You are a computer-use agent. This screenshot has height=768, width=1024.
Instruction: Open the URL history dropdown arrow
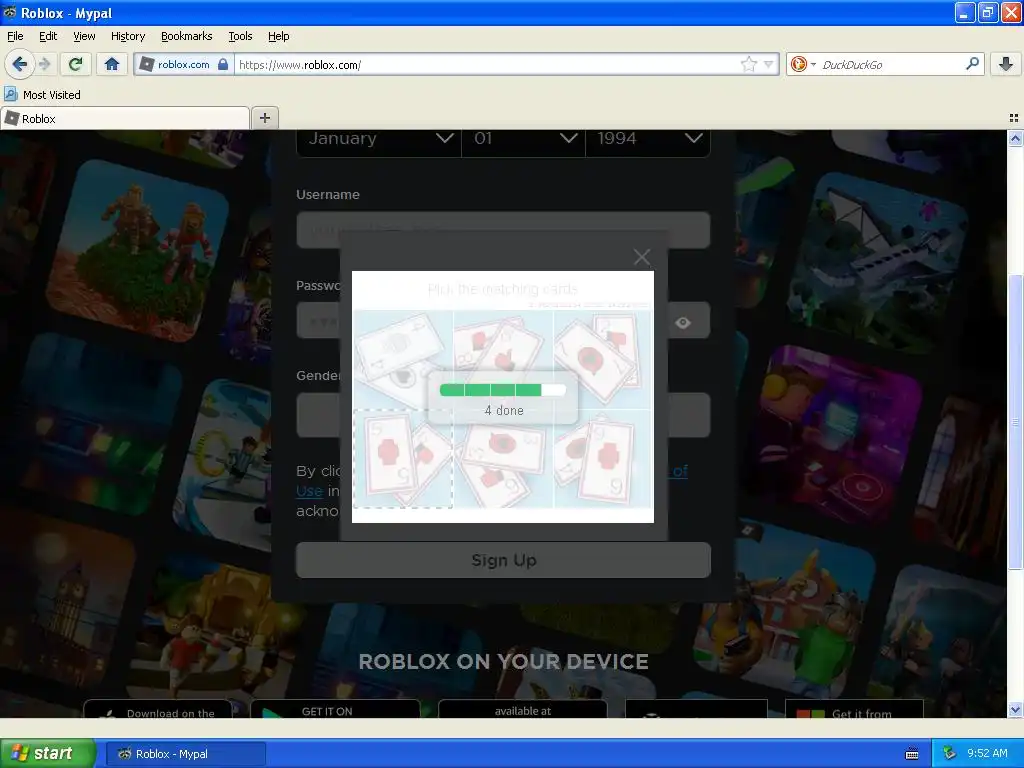(769, 64)
